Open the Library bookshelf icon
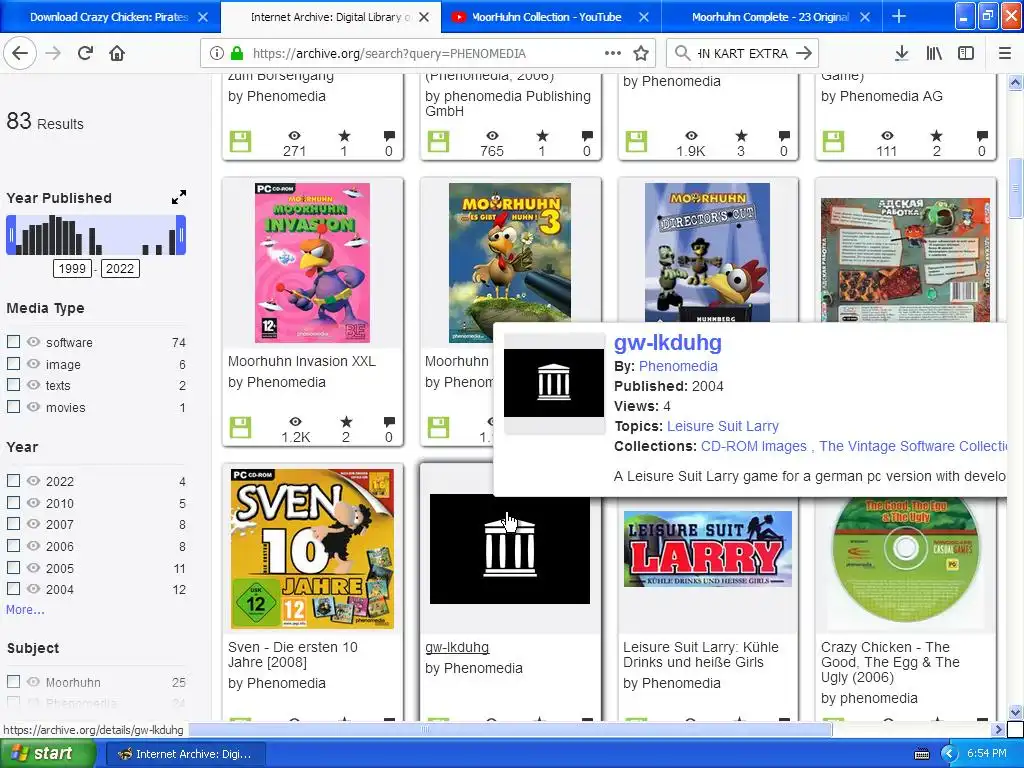The width and height of the screenshot is (1024, 768). pos(934,54)
